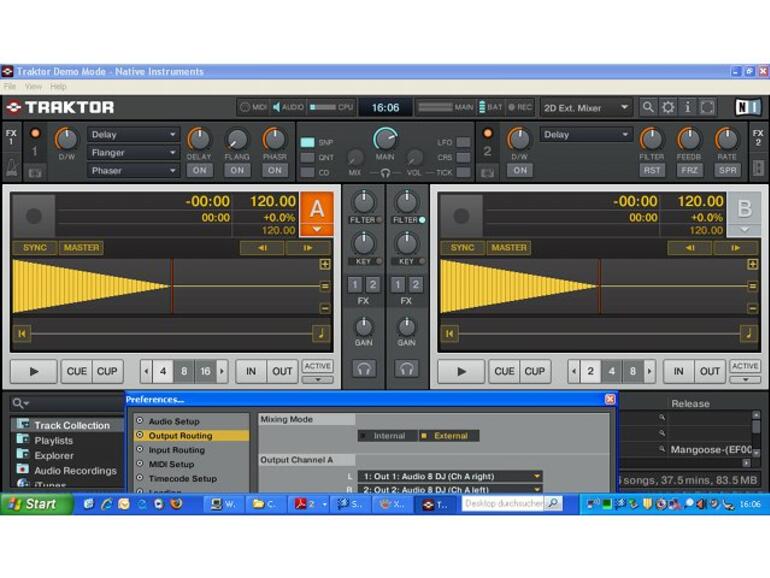
Task: Jump to track start on Deck B
Action: click(x=450, y=334)
